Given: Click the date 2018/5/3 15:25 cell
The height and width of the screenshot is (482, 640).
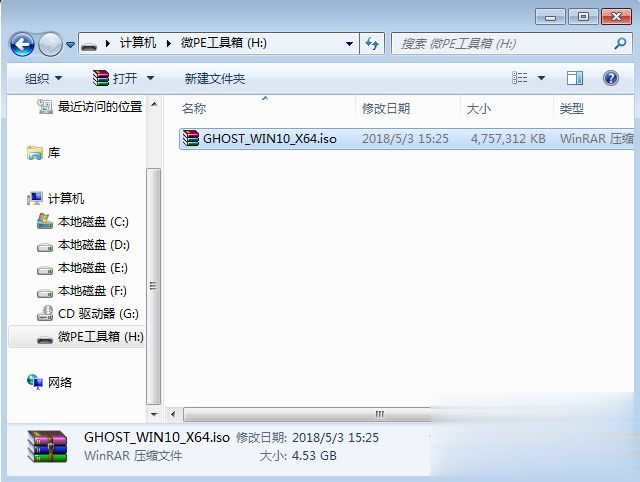Looking at the screenshot, I should pos(405,139).
